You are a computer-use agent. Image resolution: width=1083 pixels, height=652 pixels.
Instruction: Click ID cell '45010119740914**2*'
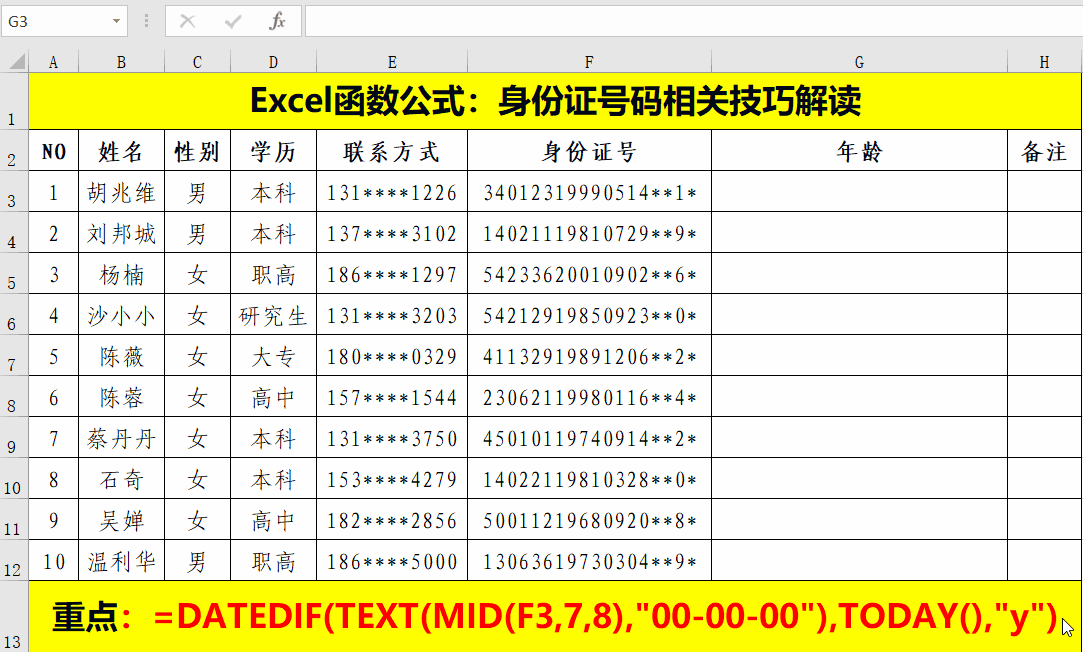pos(589,438)
